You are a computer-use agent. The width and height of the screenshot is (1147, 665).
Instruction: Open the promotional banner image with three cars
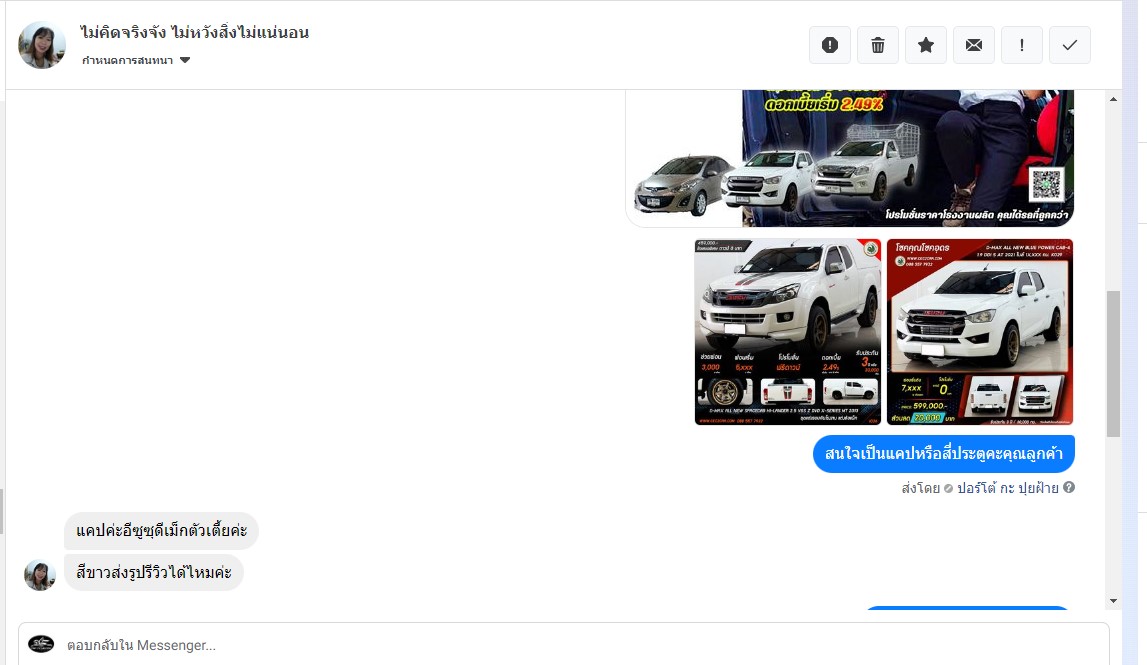pos(850,157)
